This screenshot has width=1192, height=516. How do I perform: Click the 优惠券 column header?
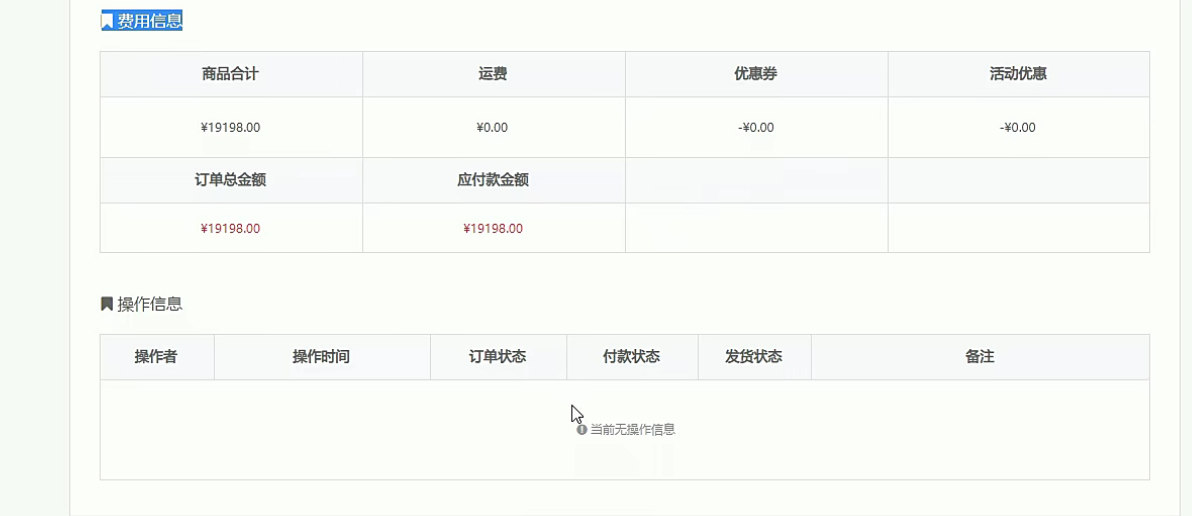[756, 74]
